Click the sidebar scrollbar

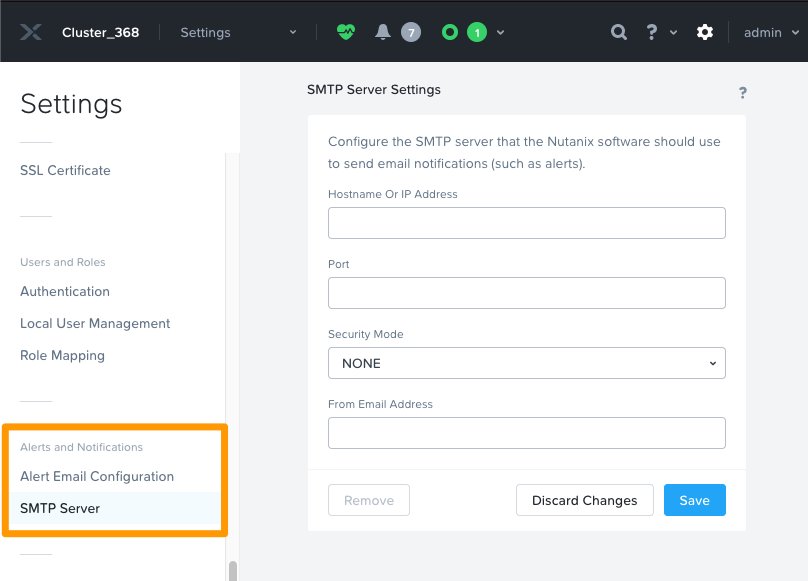pos(233,570)
